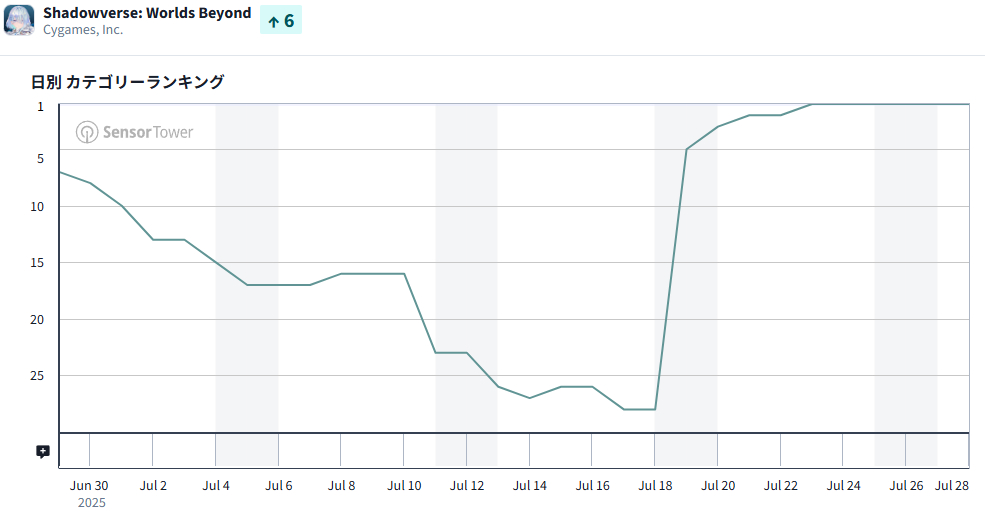Click the steep rising line segment after Jul 18
This screenshot has width=985, height=520.
pos(670,280)
